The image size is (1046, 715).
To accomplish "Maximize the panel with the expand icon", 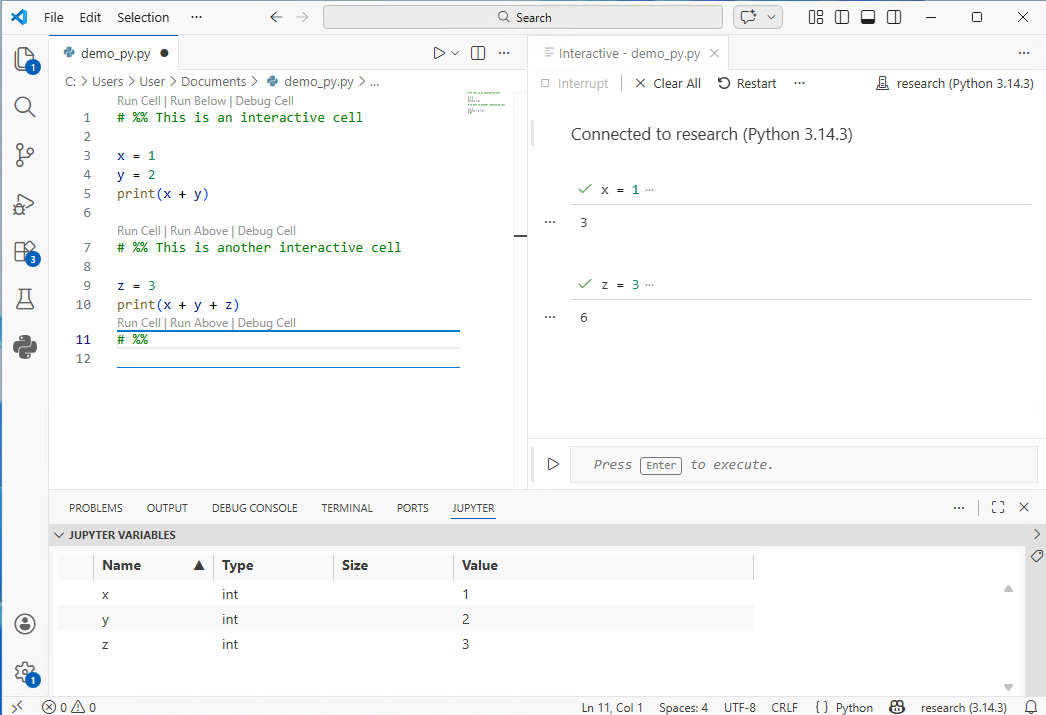I will point(997,507).
